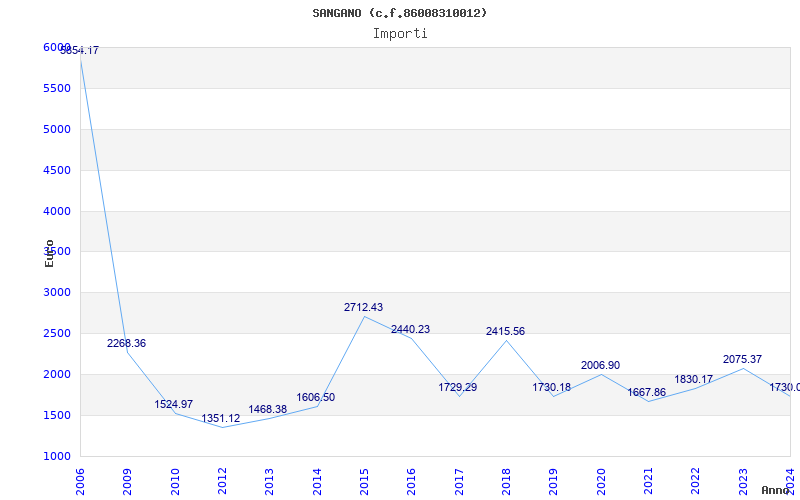Click the y-axis value 2000

[x=57, y=374]
